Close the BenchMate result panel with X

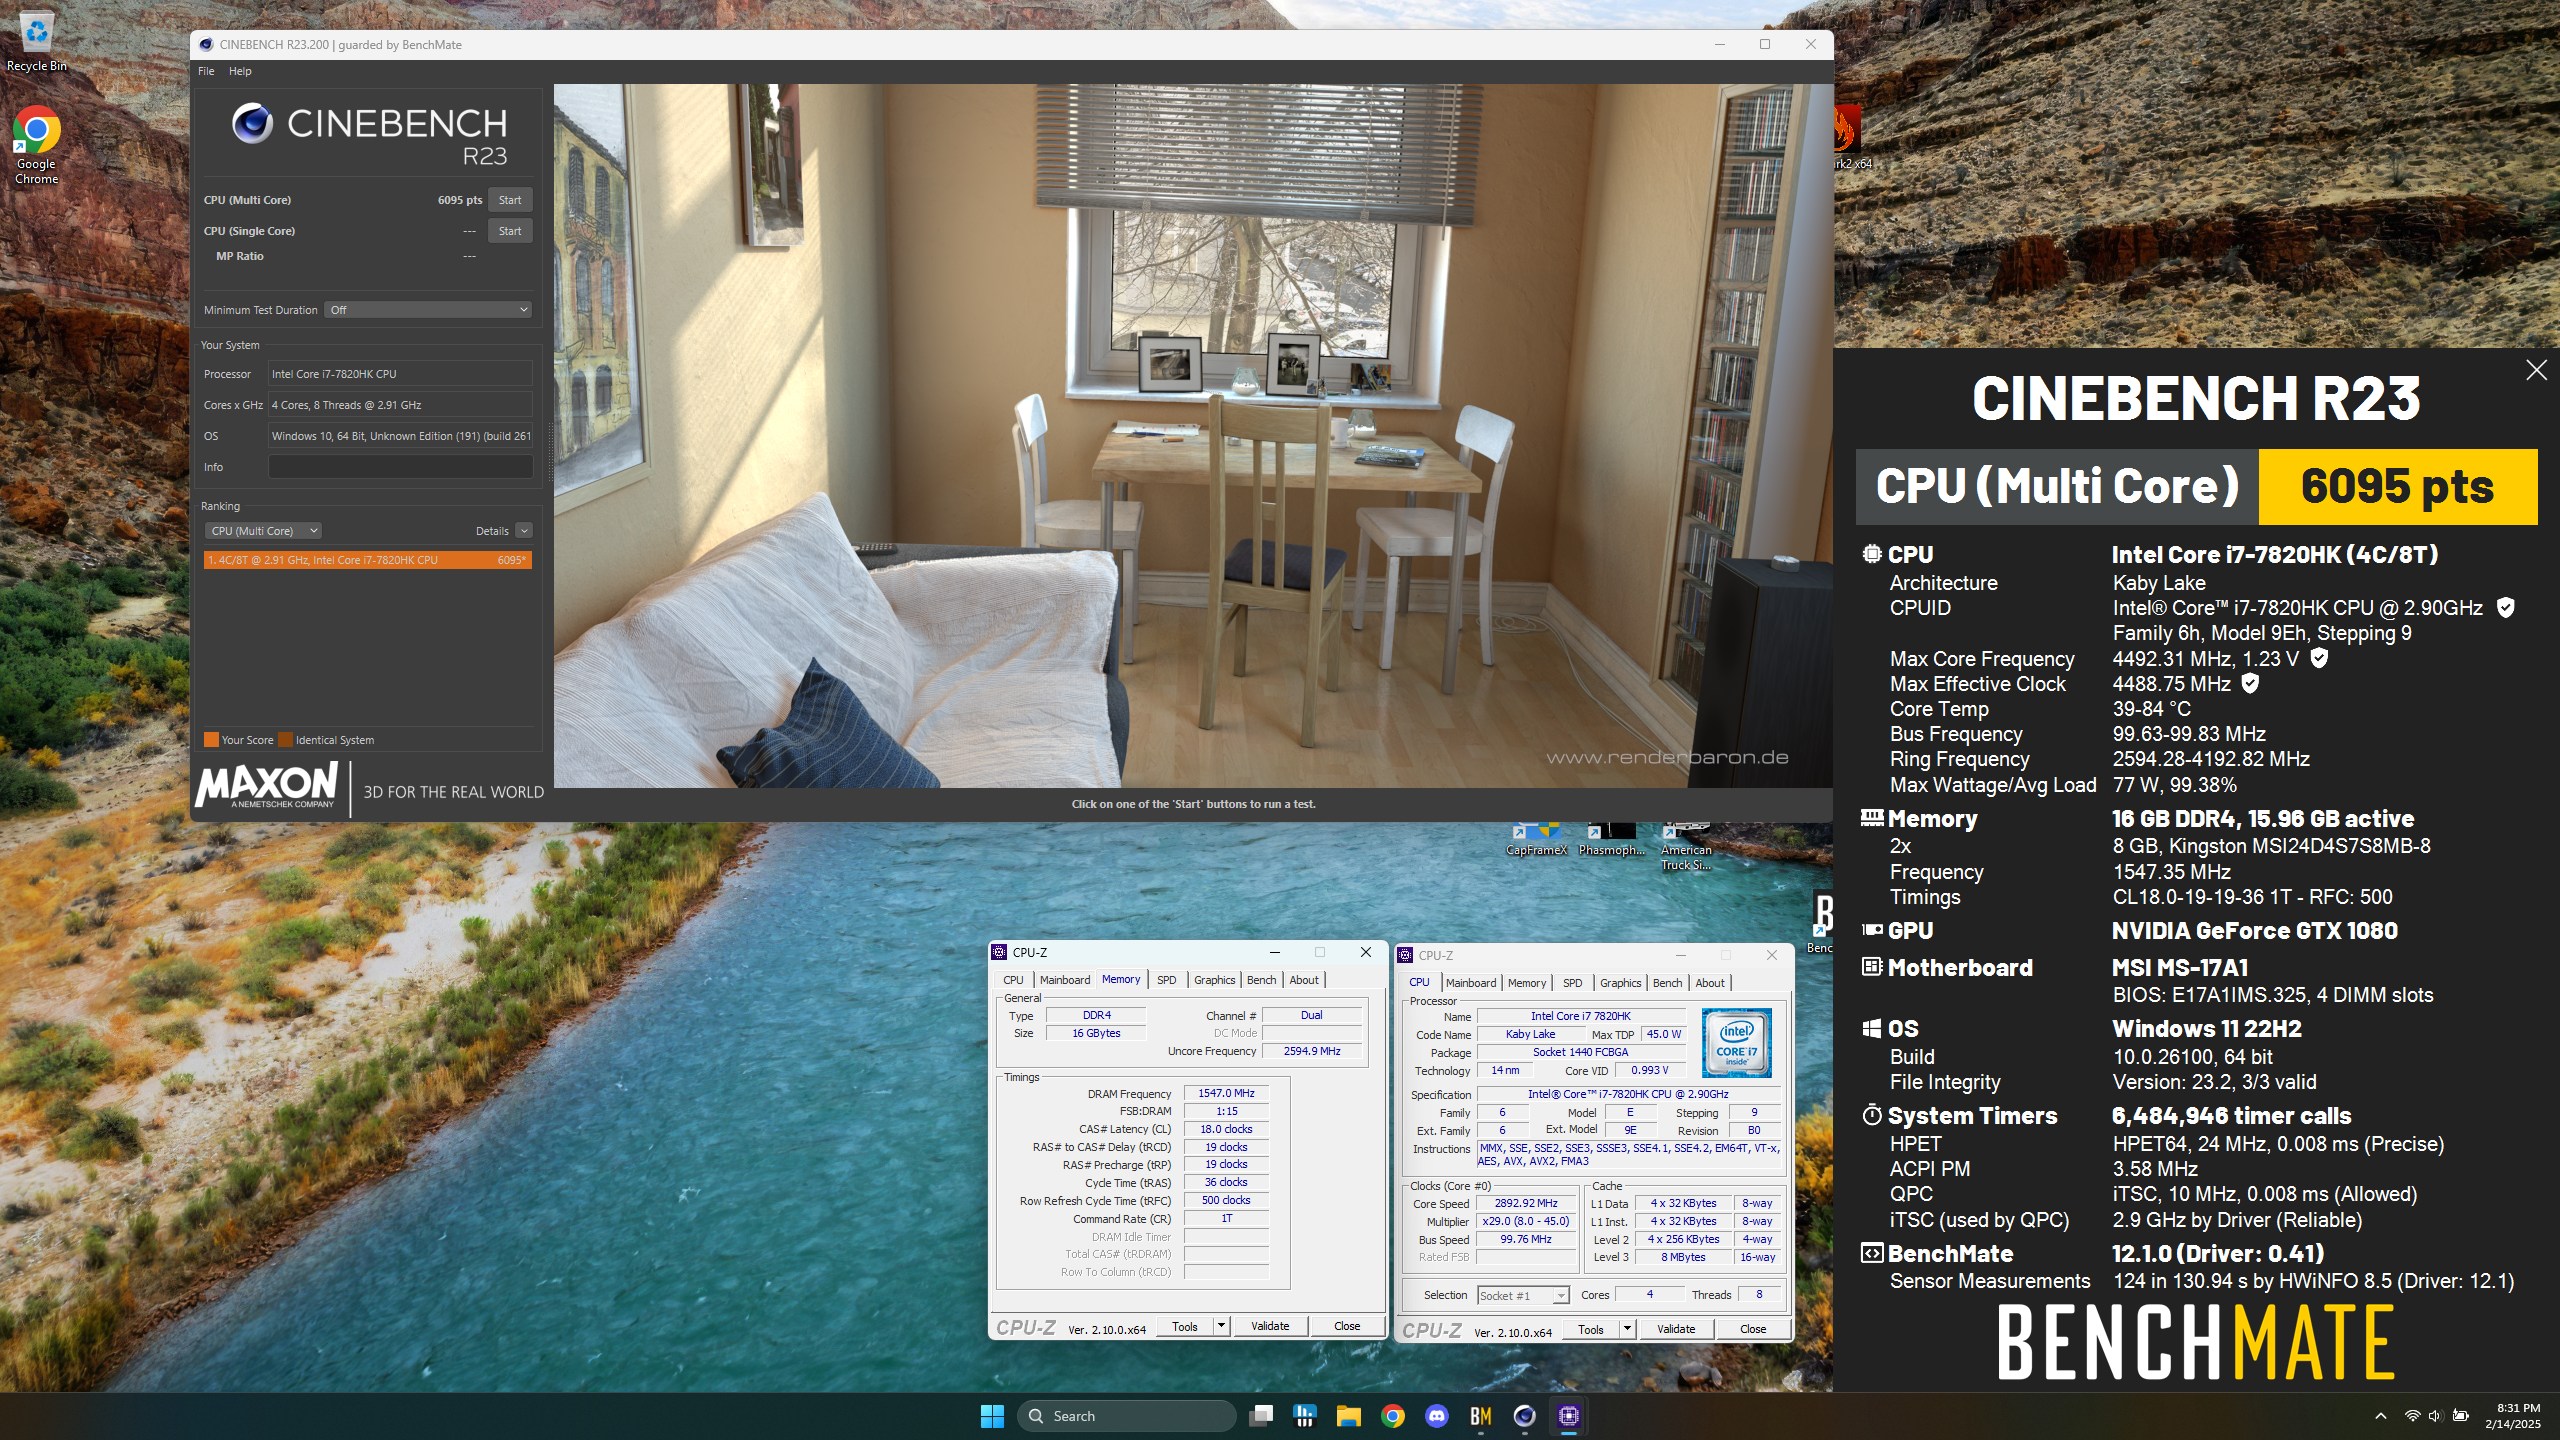coord(2536,370)
